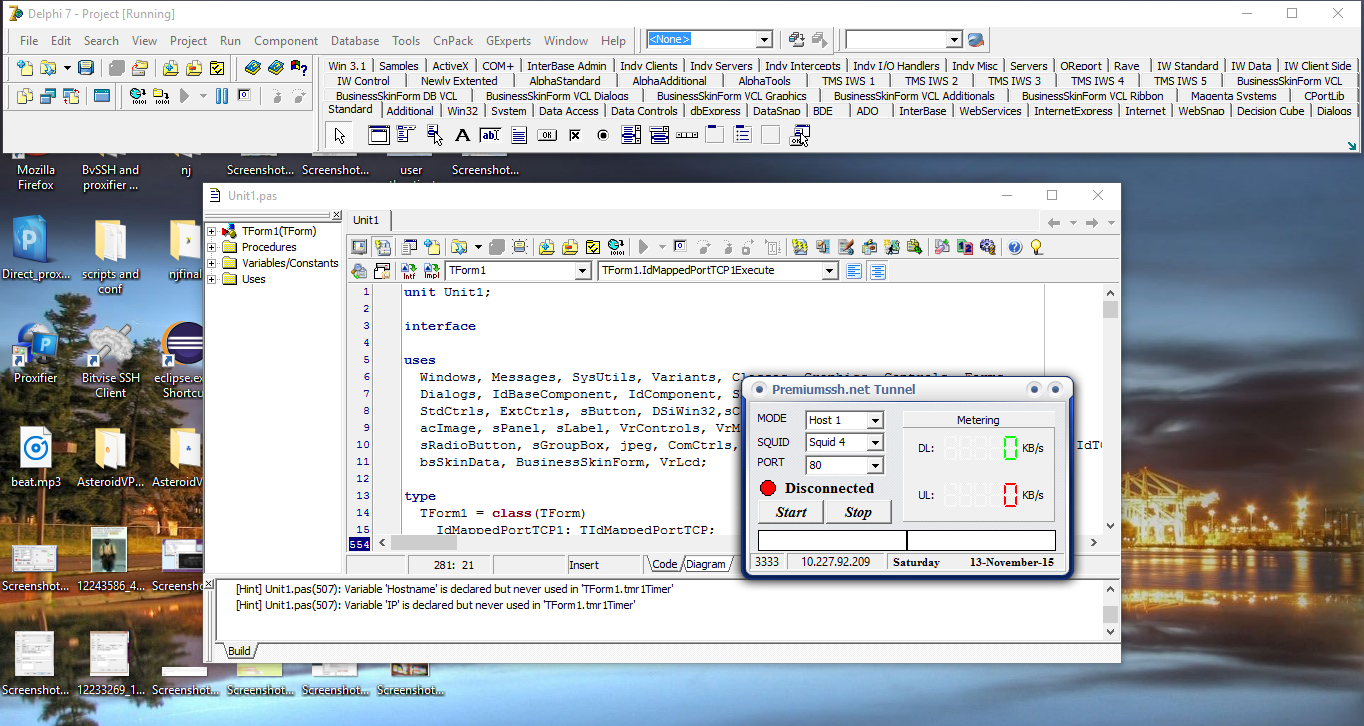The width and height of the screenshot is (1364, 726).
Task: Select the arrow pointer tool in component palette
Action: pos(340,135)
